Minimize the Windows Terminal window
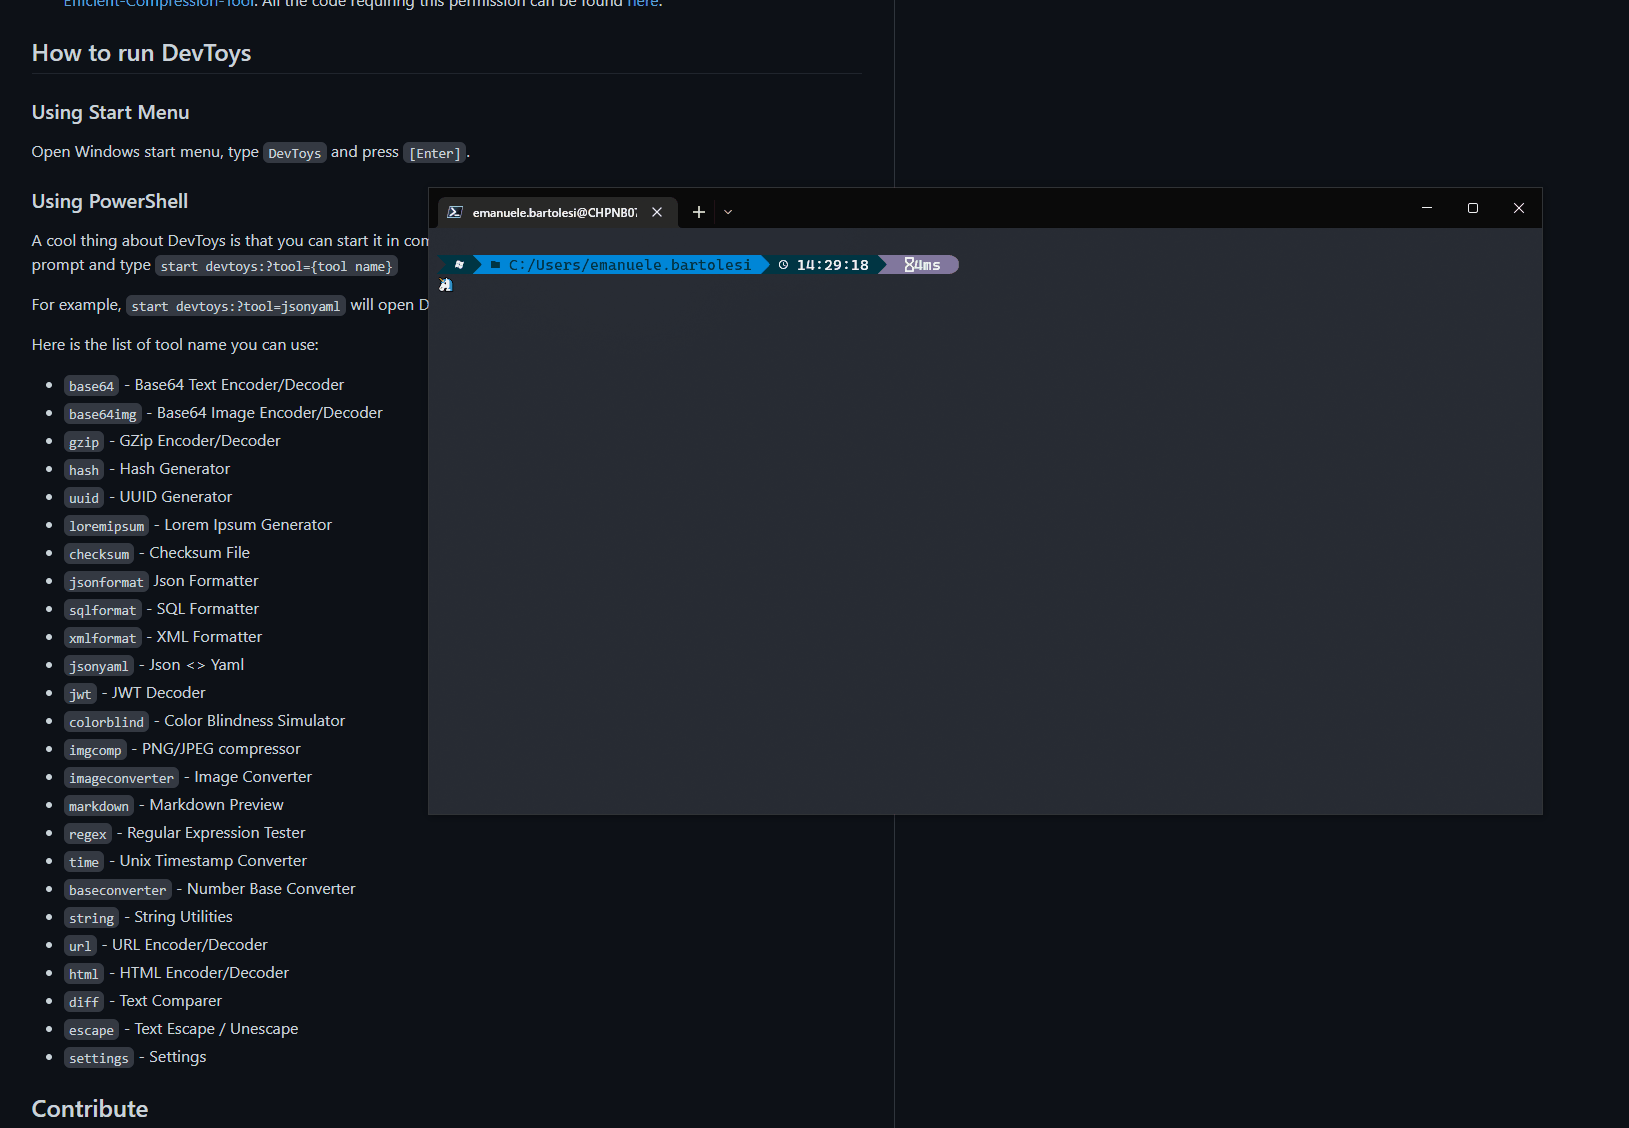Viewport: 1629px width, 1128px height. tap(1427, 208)
